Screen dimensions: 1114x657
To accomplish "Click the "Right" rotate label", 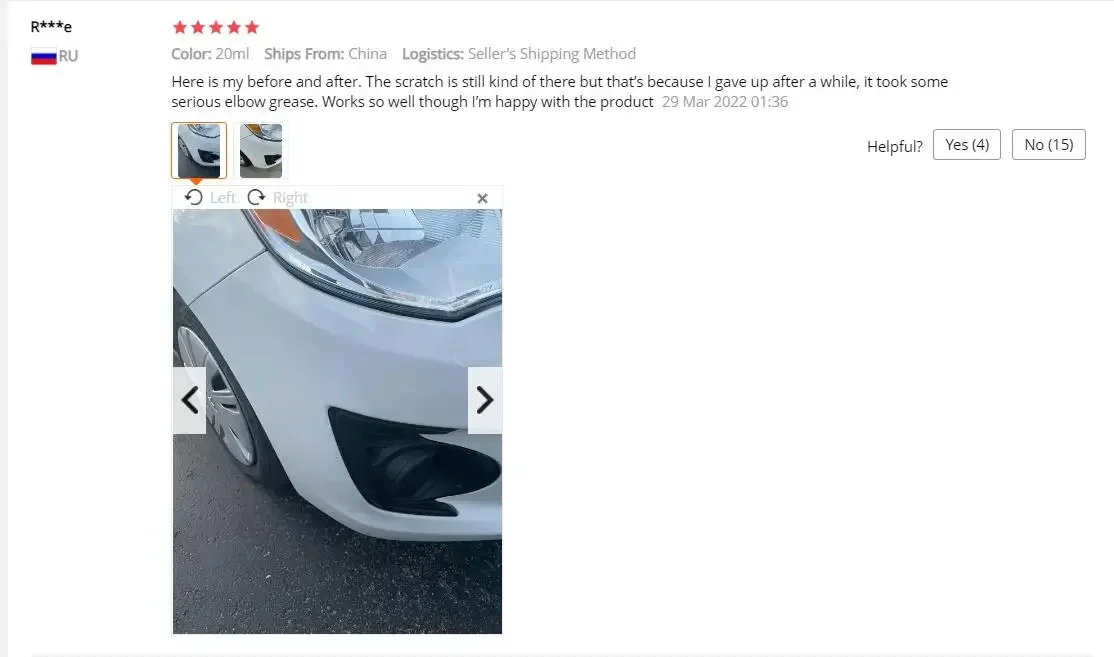I will point(291,197).
